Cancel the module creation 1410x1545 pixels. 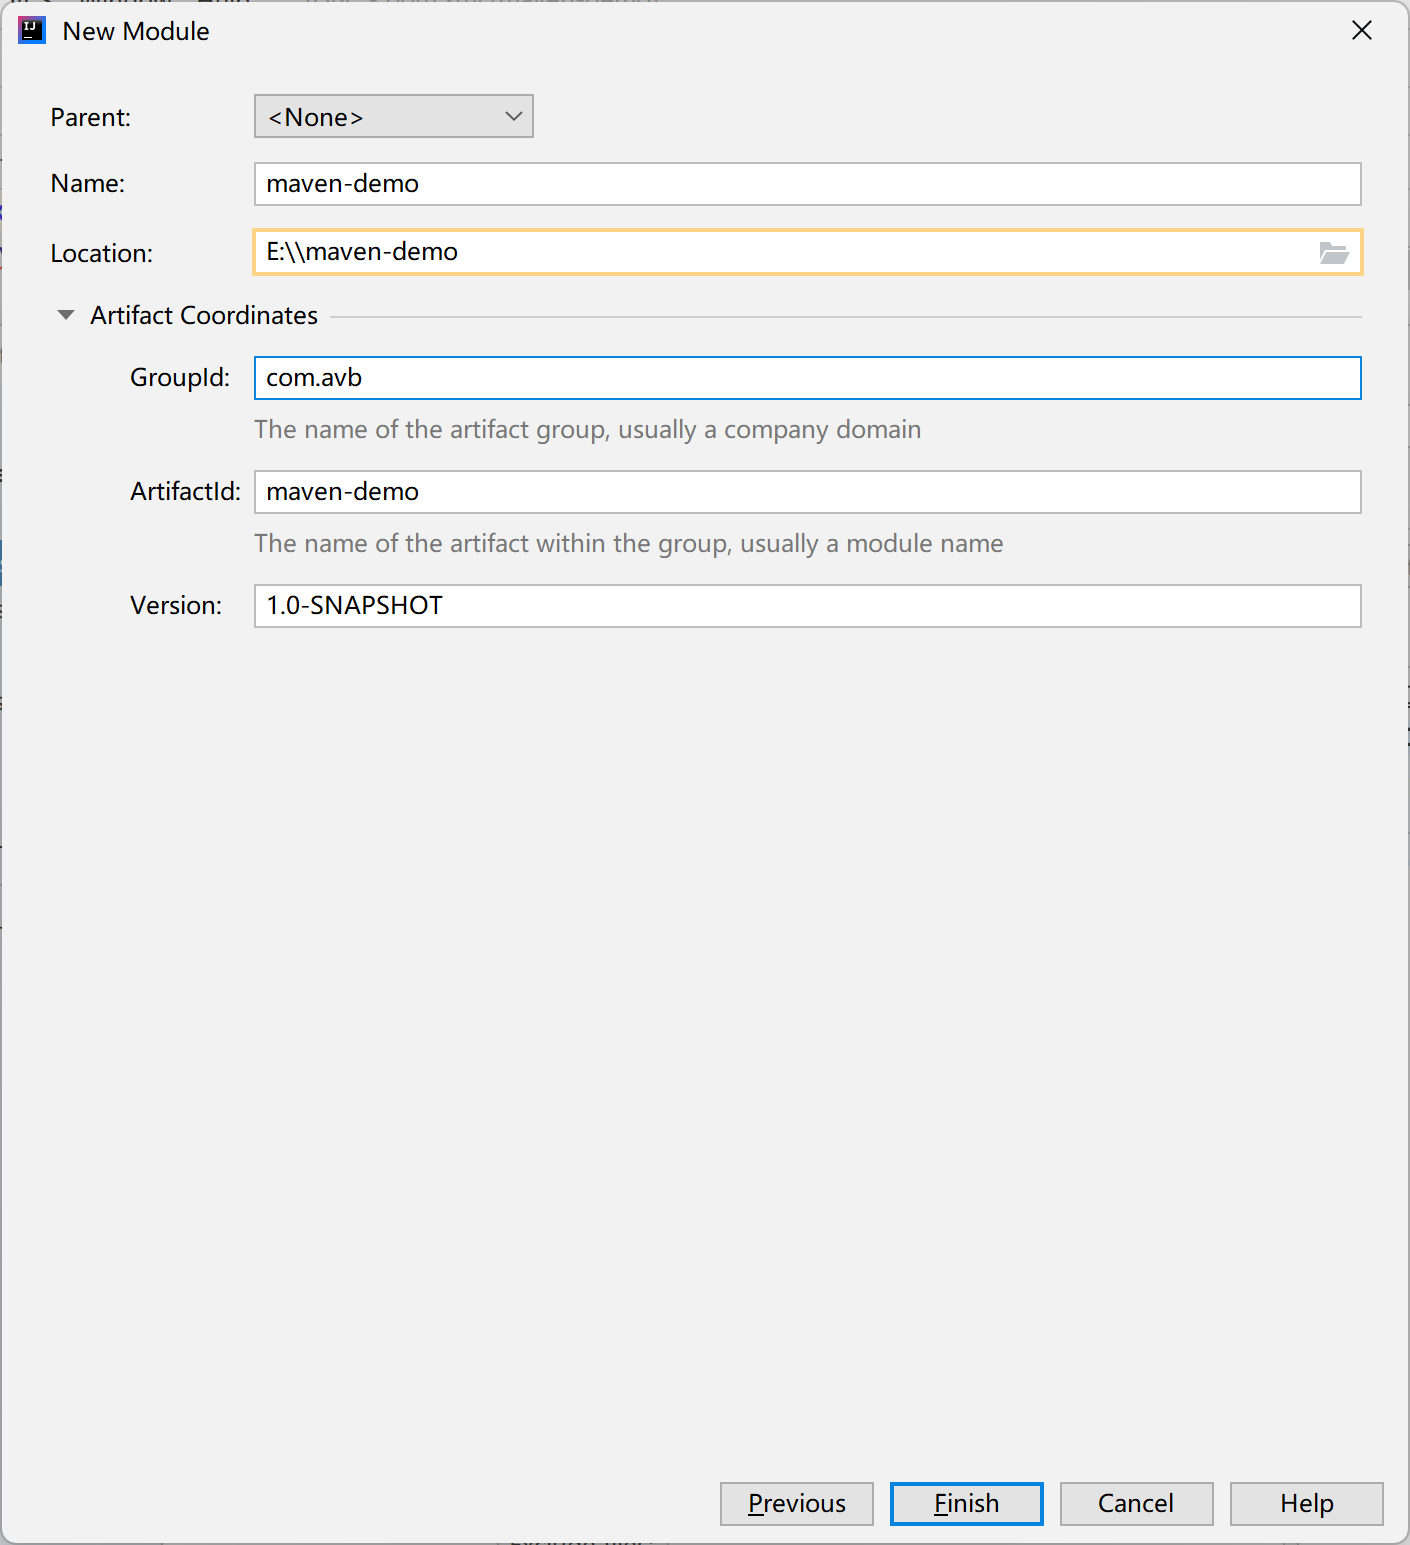(x=1136, y=1503)
